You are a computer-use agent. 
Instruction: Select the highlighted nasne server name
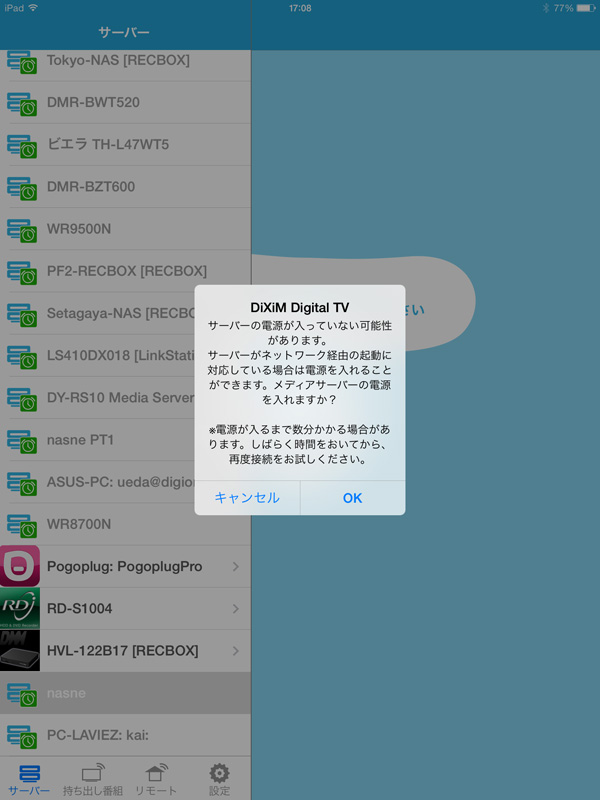(x=66, y=693)
